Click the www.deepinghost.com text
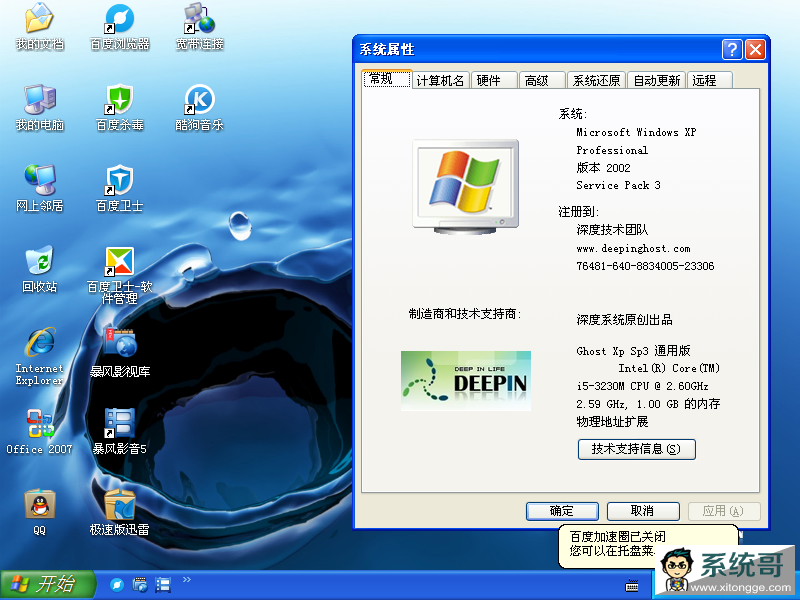 coord(633,248)
